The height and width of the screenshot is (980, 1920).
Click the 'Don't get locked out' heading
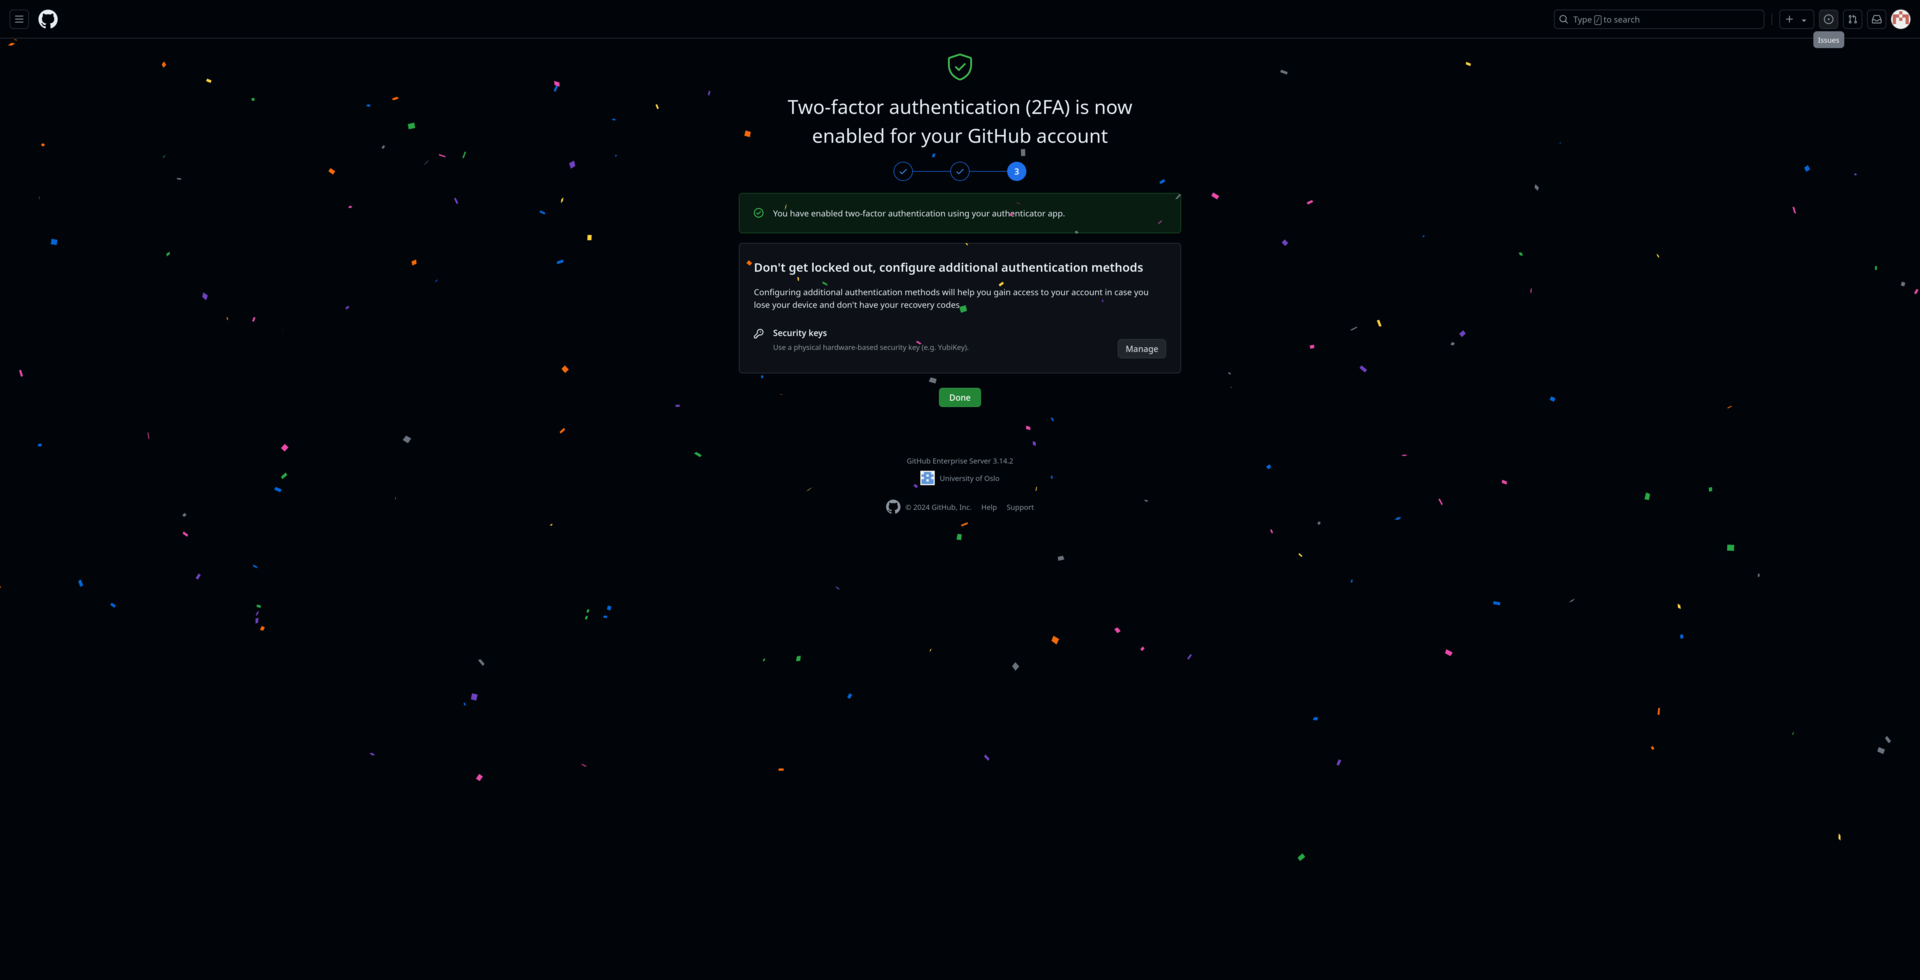pos(948,267)
